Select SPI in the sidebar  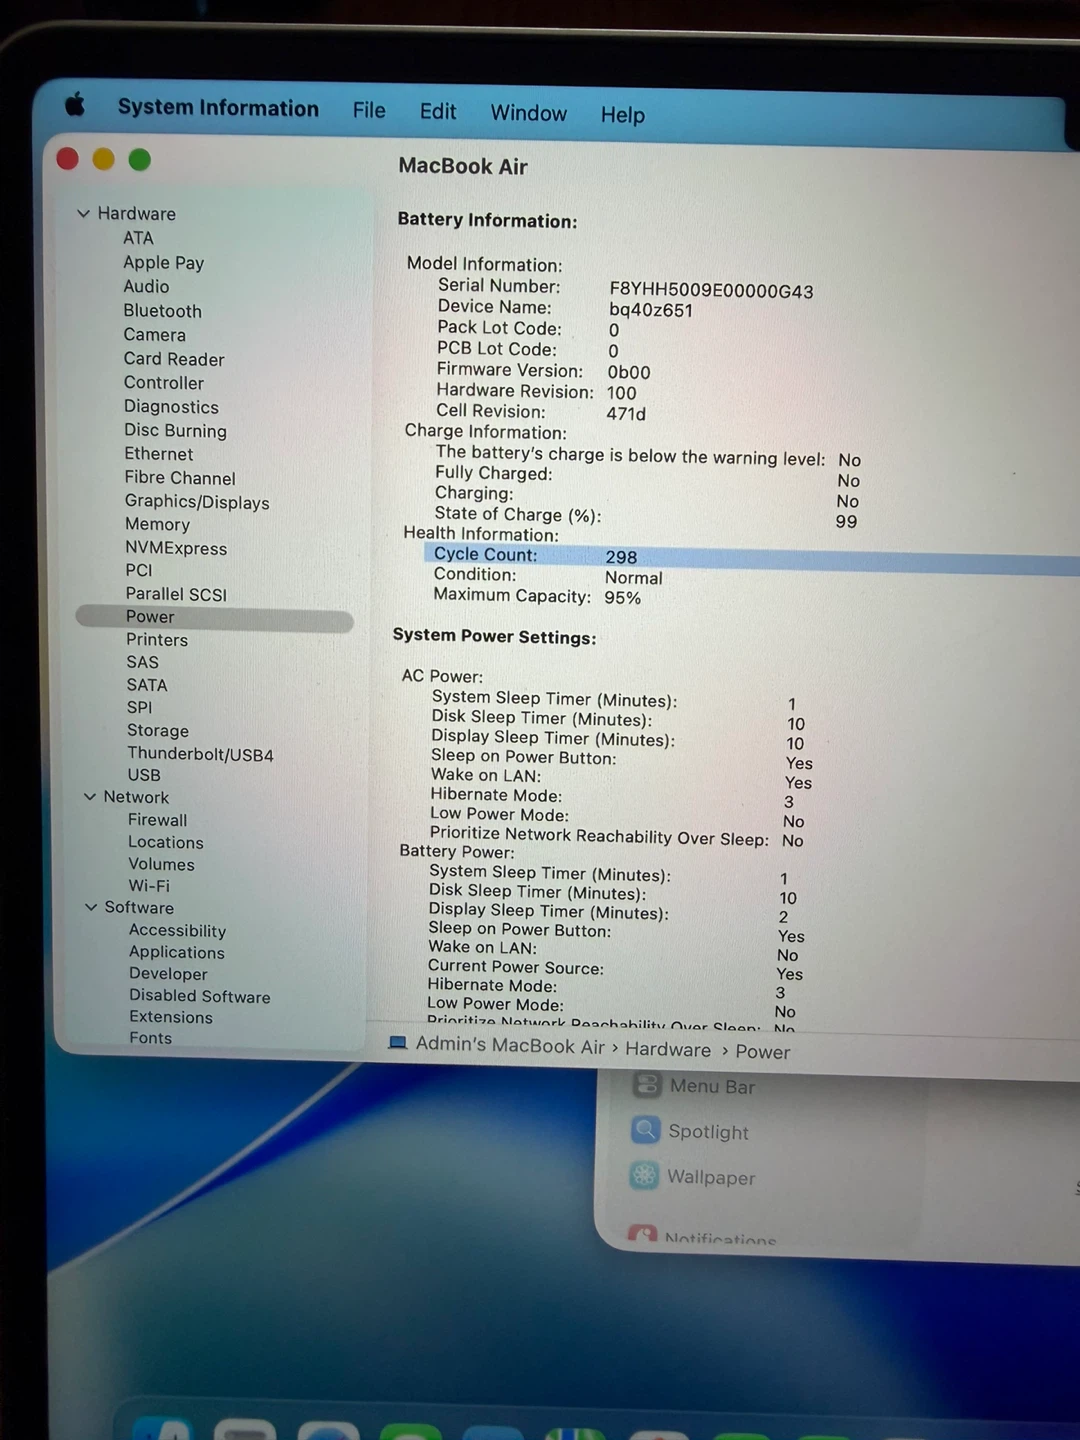[139, 707]
